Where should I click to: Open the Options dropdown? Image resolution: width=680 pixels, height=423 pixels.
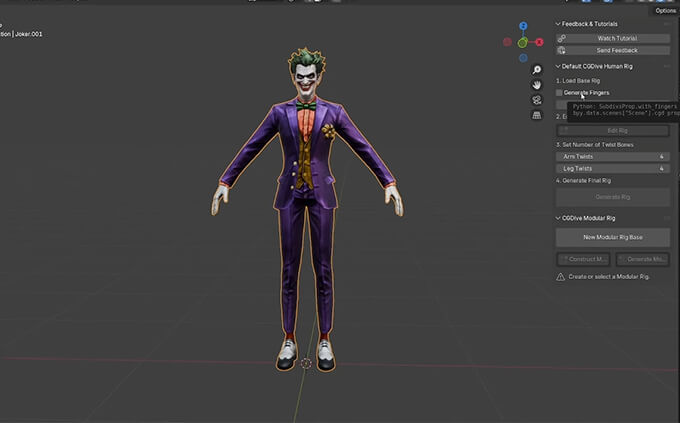[x=665, y=10]
